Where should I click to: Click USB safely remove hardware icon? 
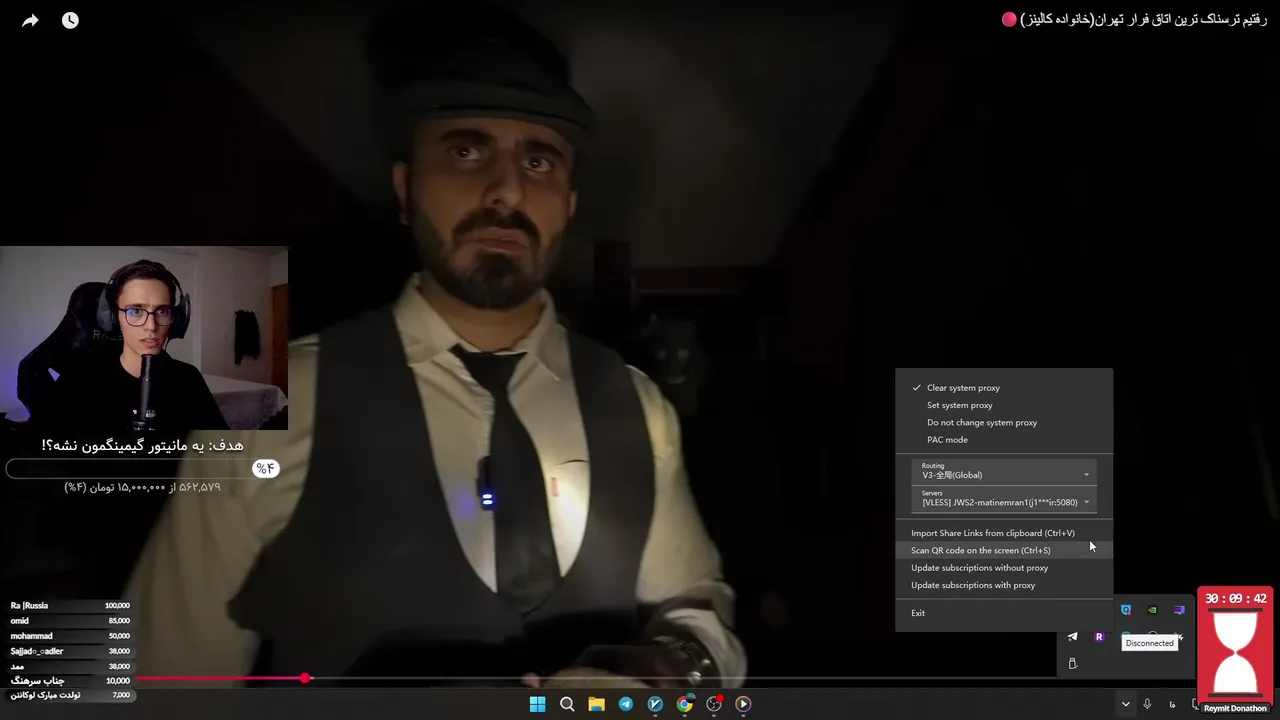[x=1072, y=663]
